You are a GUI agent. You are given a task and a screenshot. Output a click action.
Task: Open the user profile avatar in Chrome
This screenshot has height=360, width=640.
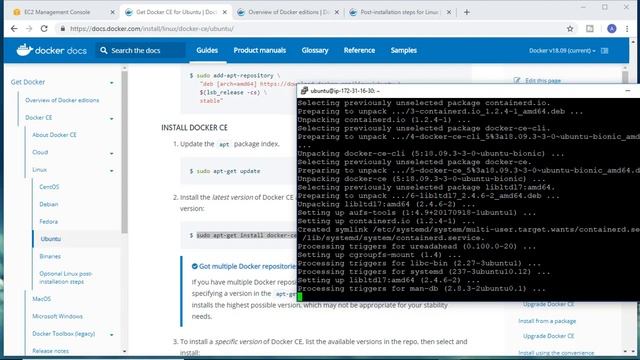click(611, 29)
